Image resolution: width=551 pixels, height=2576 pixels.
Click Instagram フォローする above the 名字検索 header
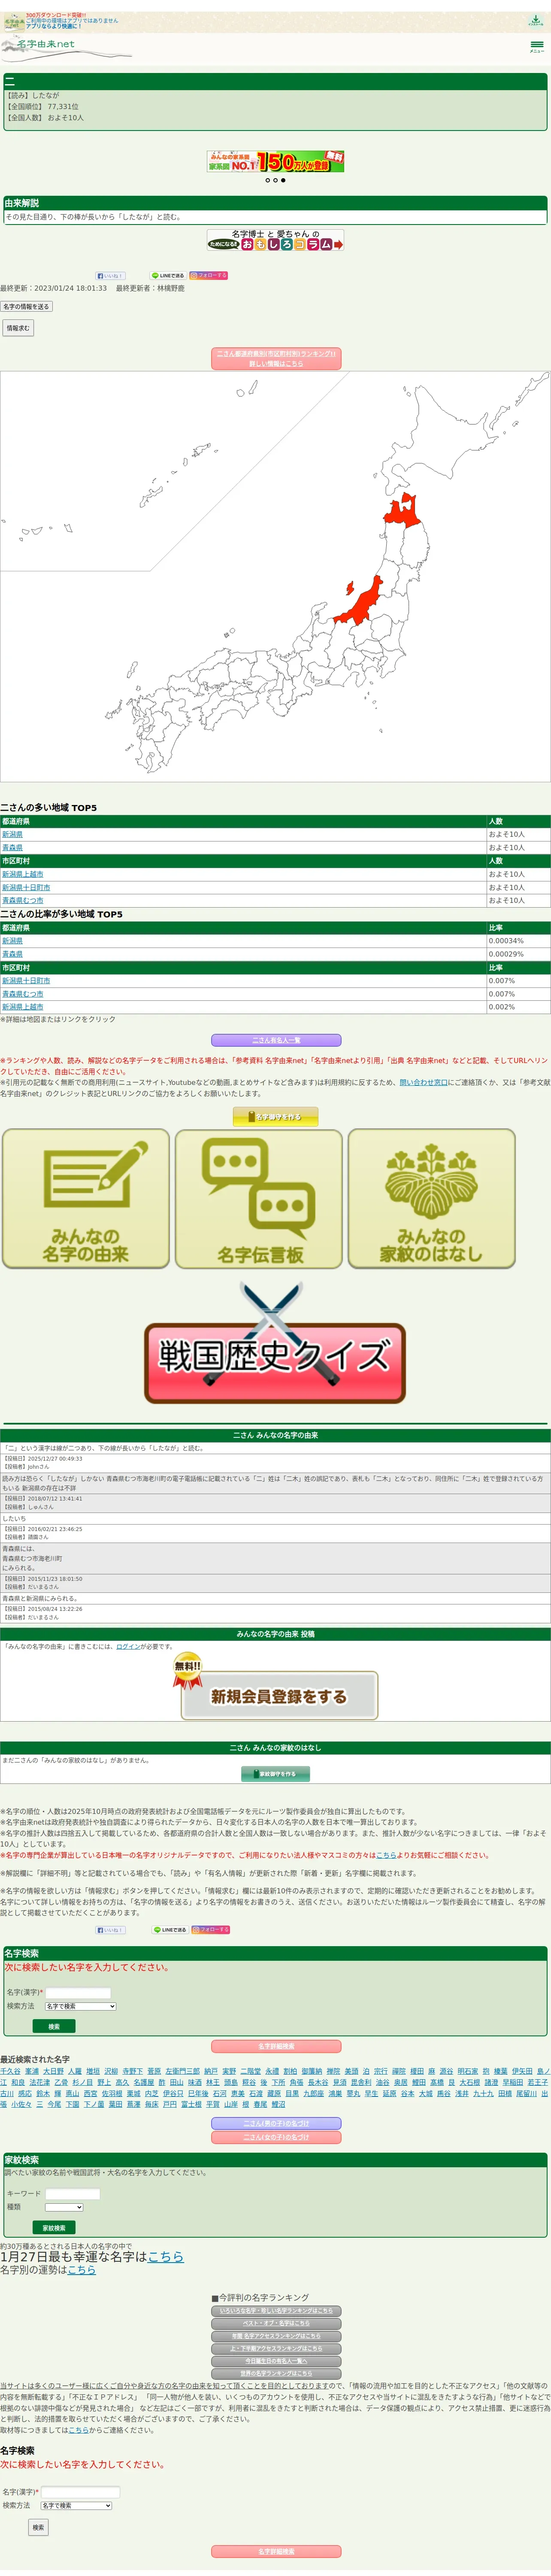click(210, 1930)
